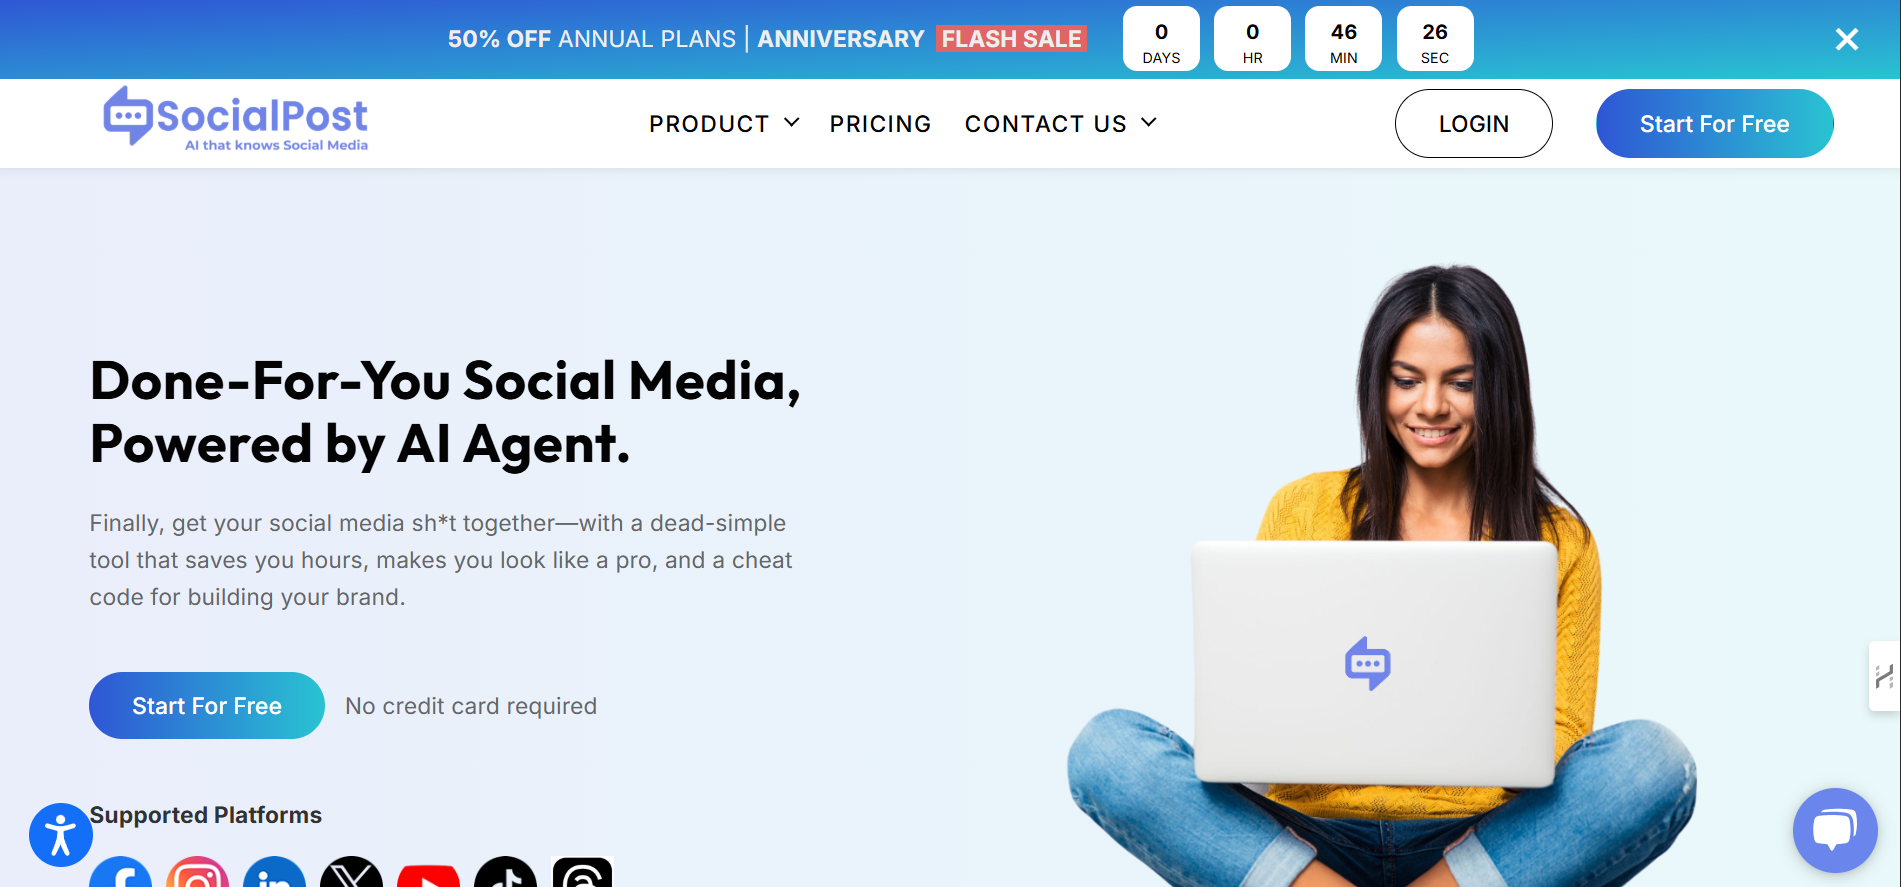Go home via the SocialPost logo
The height and width of the screenshot is (887, 1901).
pos(236,119)
